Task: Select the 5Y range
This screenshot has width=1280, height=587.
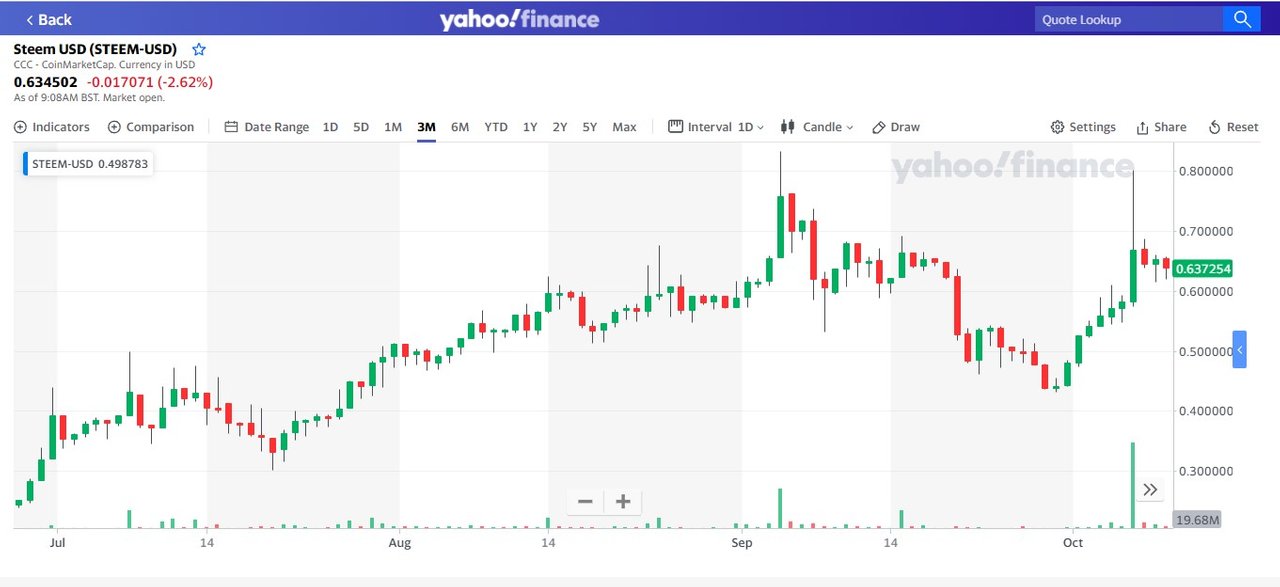Action: coord(590,127)
